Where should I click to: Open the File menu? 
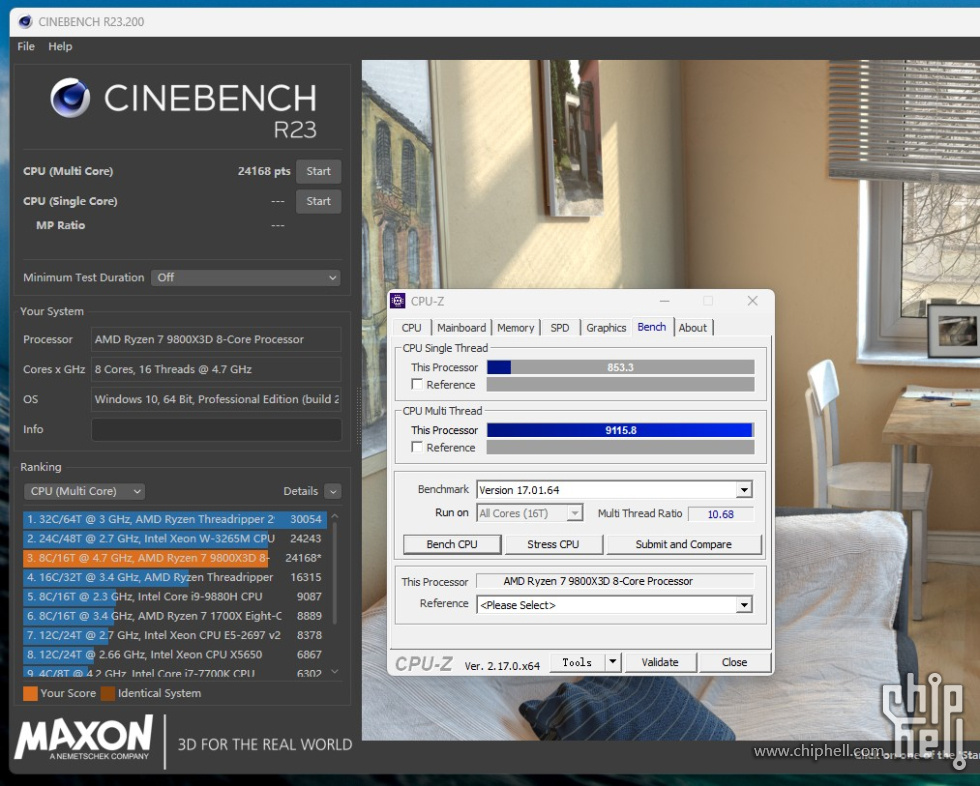[26, 46]
